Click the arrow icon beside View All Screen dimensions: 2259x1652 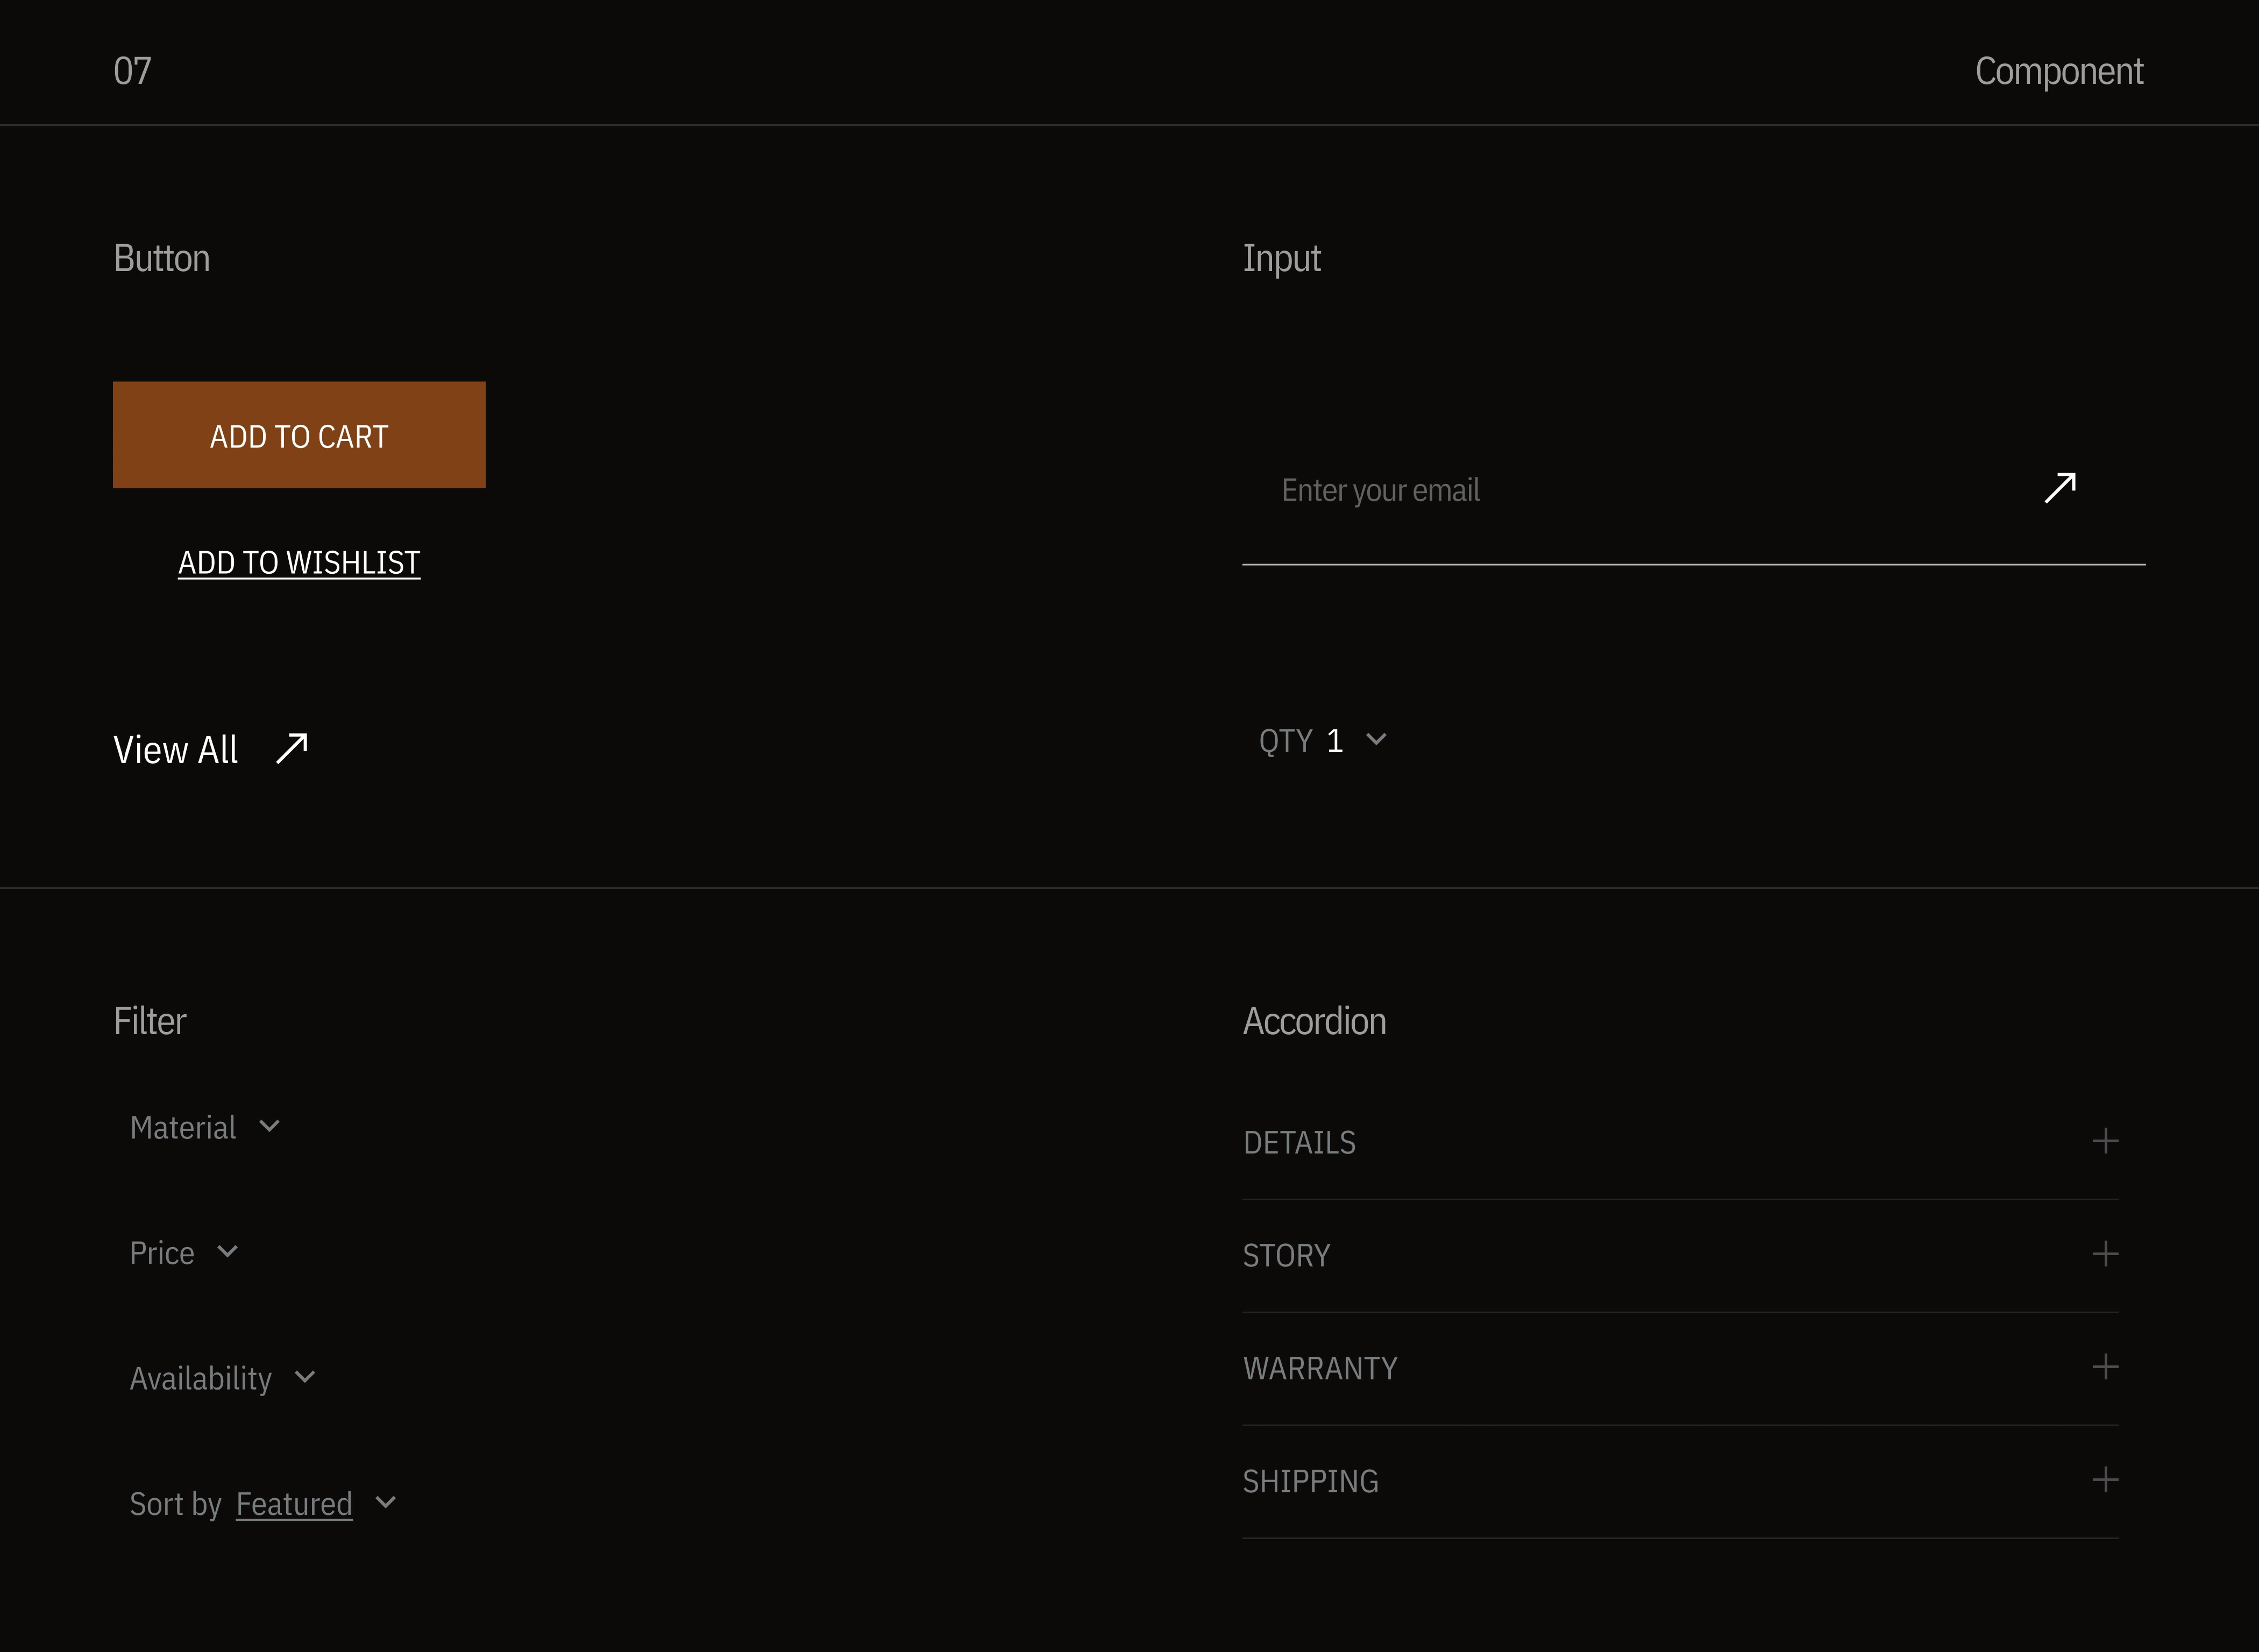292,748
